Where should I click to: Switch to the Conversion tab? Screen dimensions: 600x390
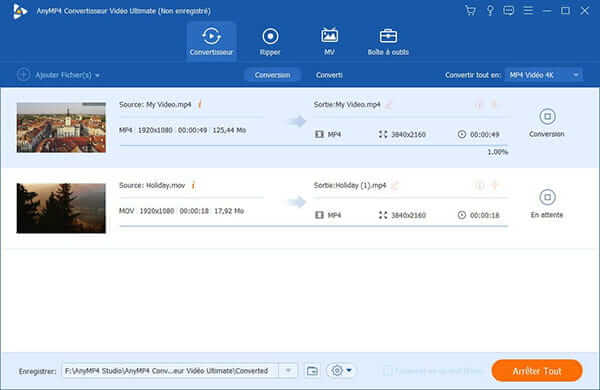tap(272, 75)
